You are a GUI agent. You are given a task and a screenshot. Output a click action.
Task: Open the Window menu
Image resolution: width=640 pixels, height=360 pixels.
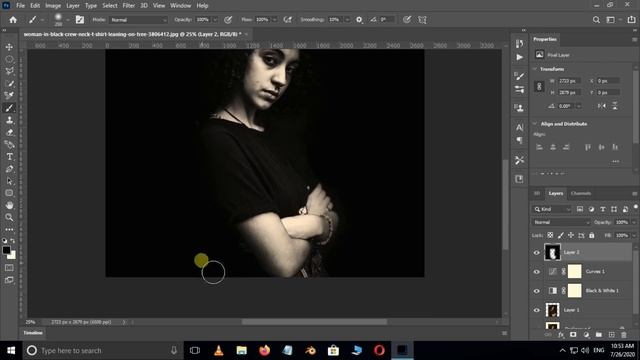pyautogui.click(x=180, y=6)
